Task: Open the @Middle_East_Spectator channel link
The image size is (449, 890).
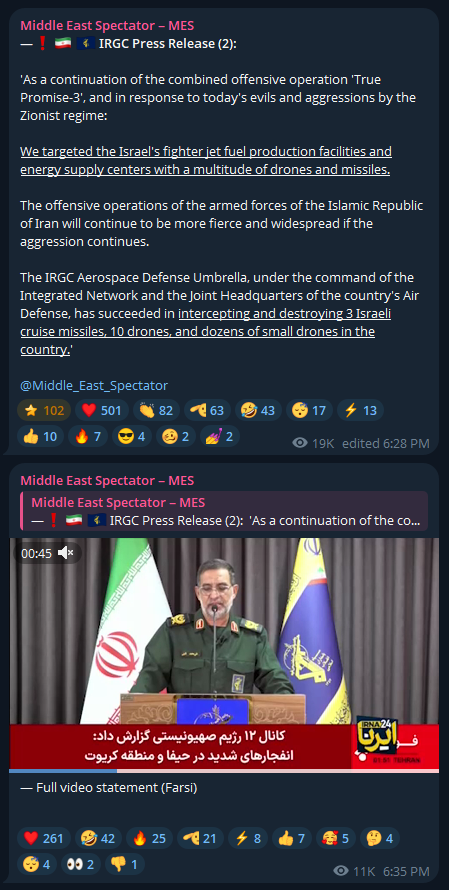Action: pyautogui.click(x=94, y=385)
